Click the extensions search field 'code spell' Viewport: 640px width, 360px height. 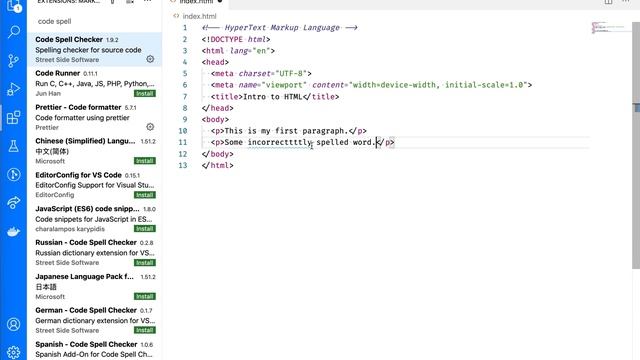coord(95,21)
